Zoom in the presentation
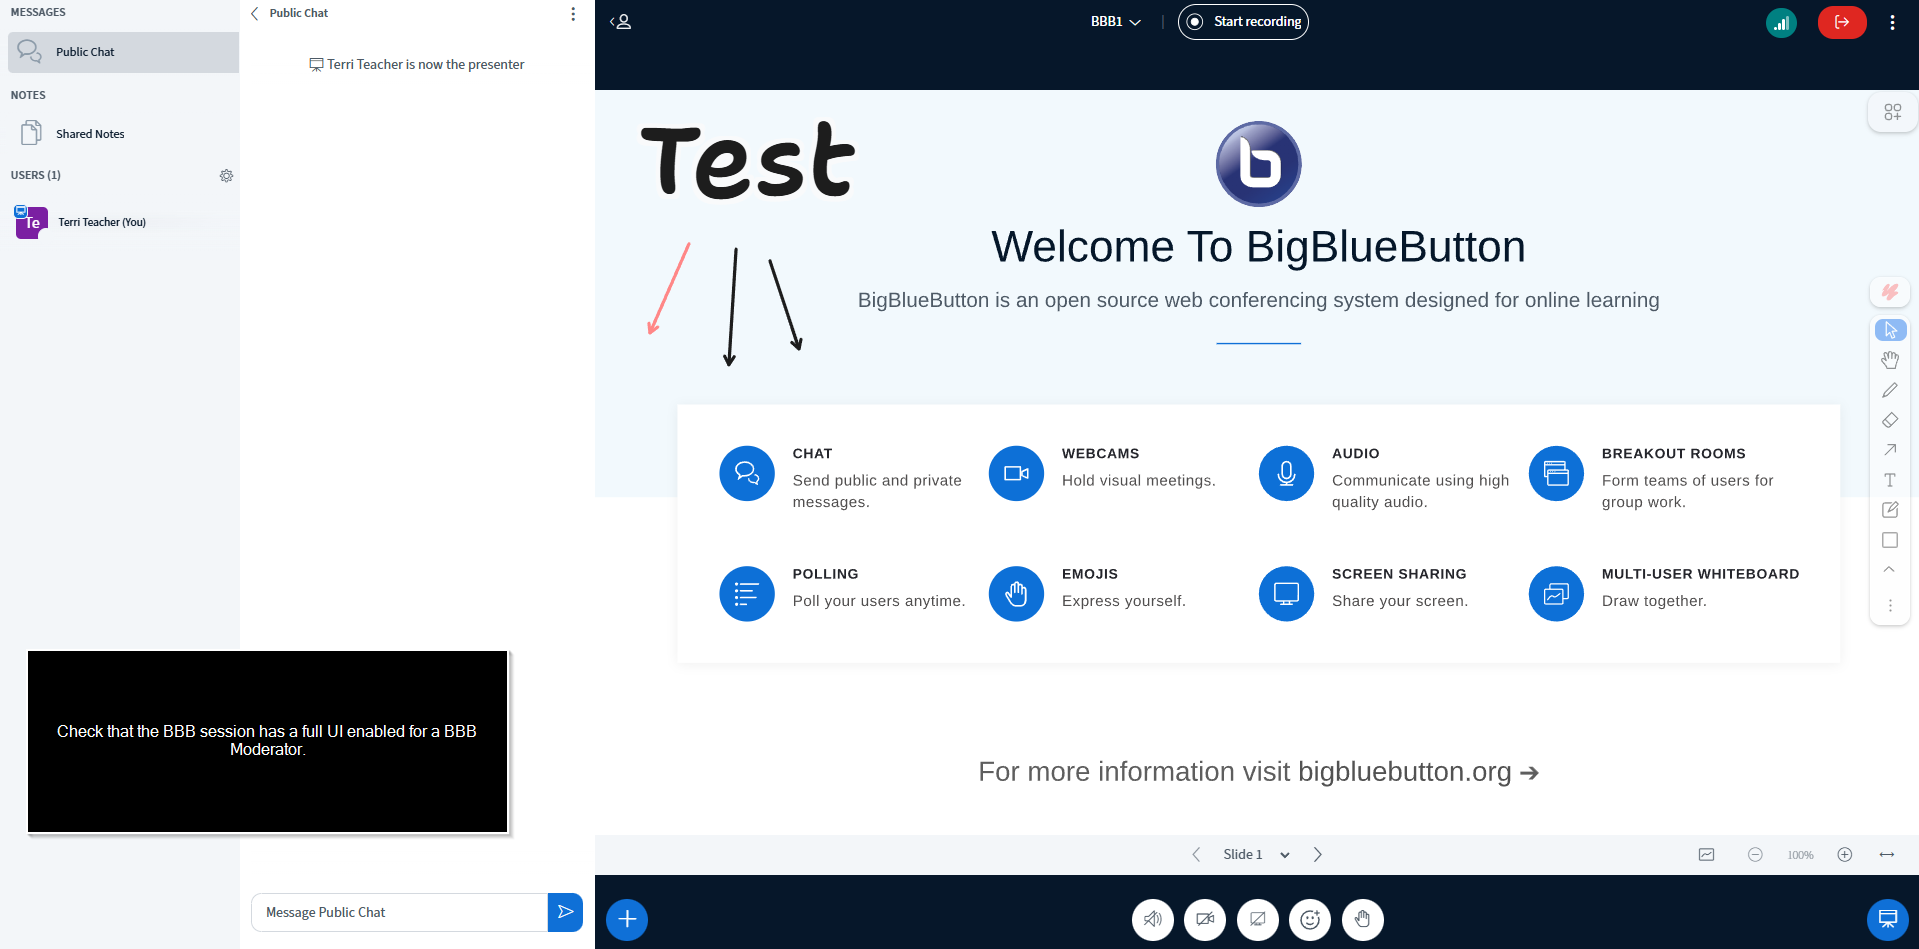This screenshot has height=949, width=1919. pyautogui.click(x=1845, y=854)
